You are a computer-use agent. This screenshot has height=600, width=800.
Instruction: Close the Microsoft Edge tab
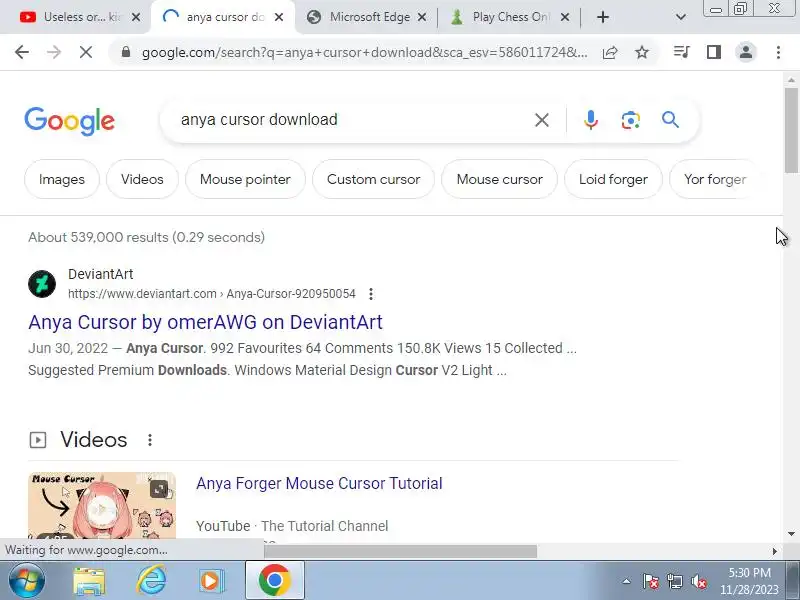click(422, 17)
